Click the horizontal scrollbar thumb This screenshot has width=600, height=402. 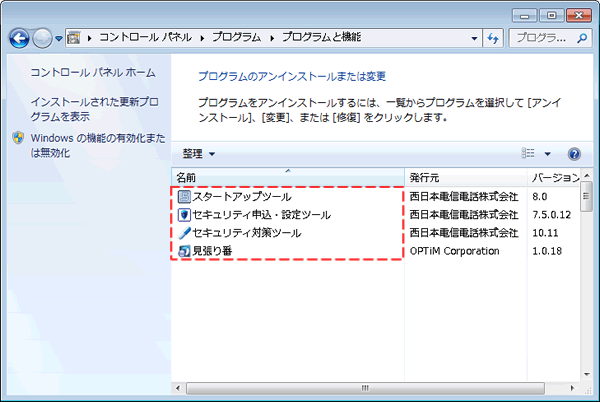365,388
